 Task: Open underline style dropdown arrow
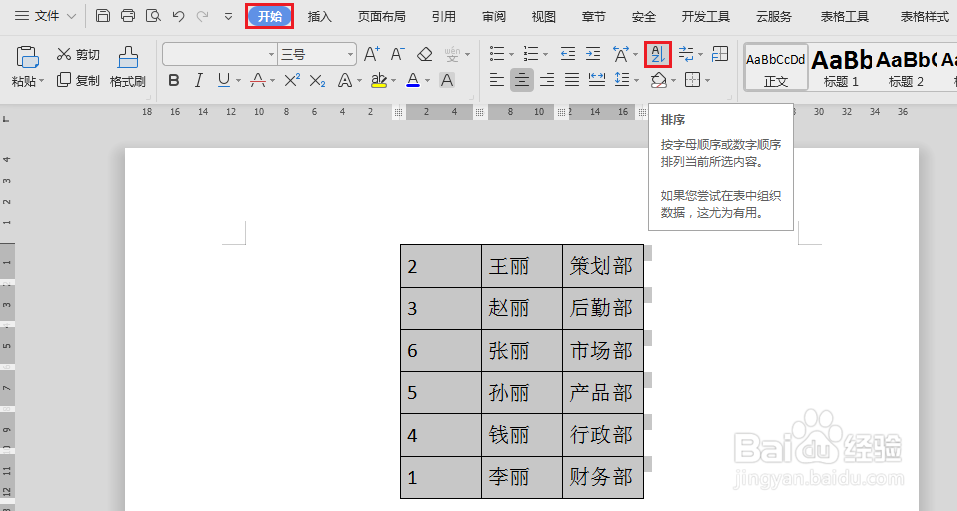[239, 81]
